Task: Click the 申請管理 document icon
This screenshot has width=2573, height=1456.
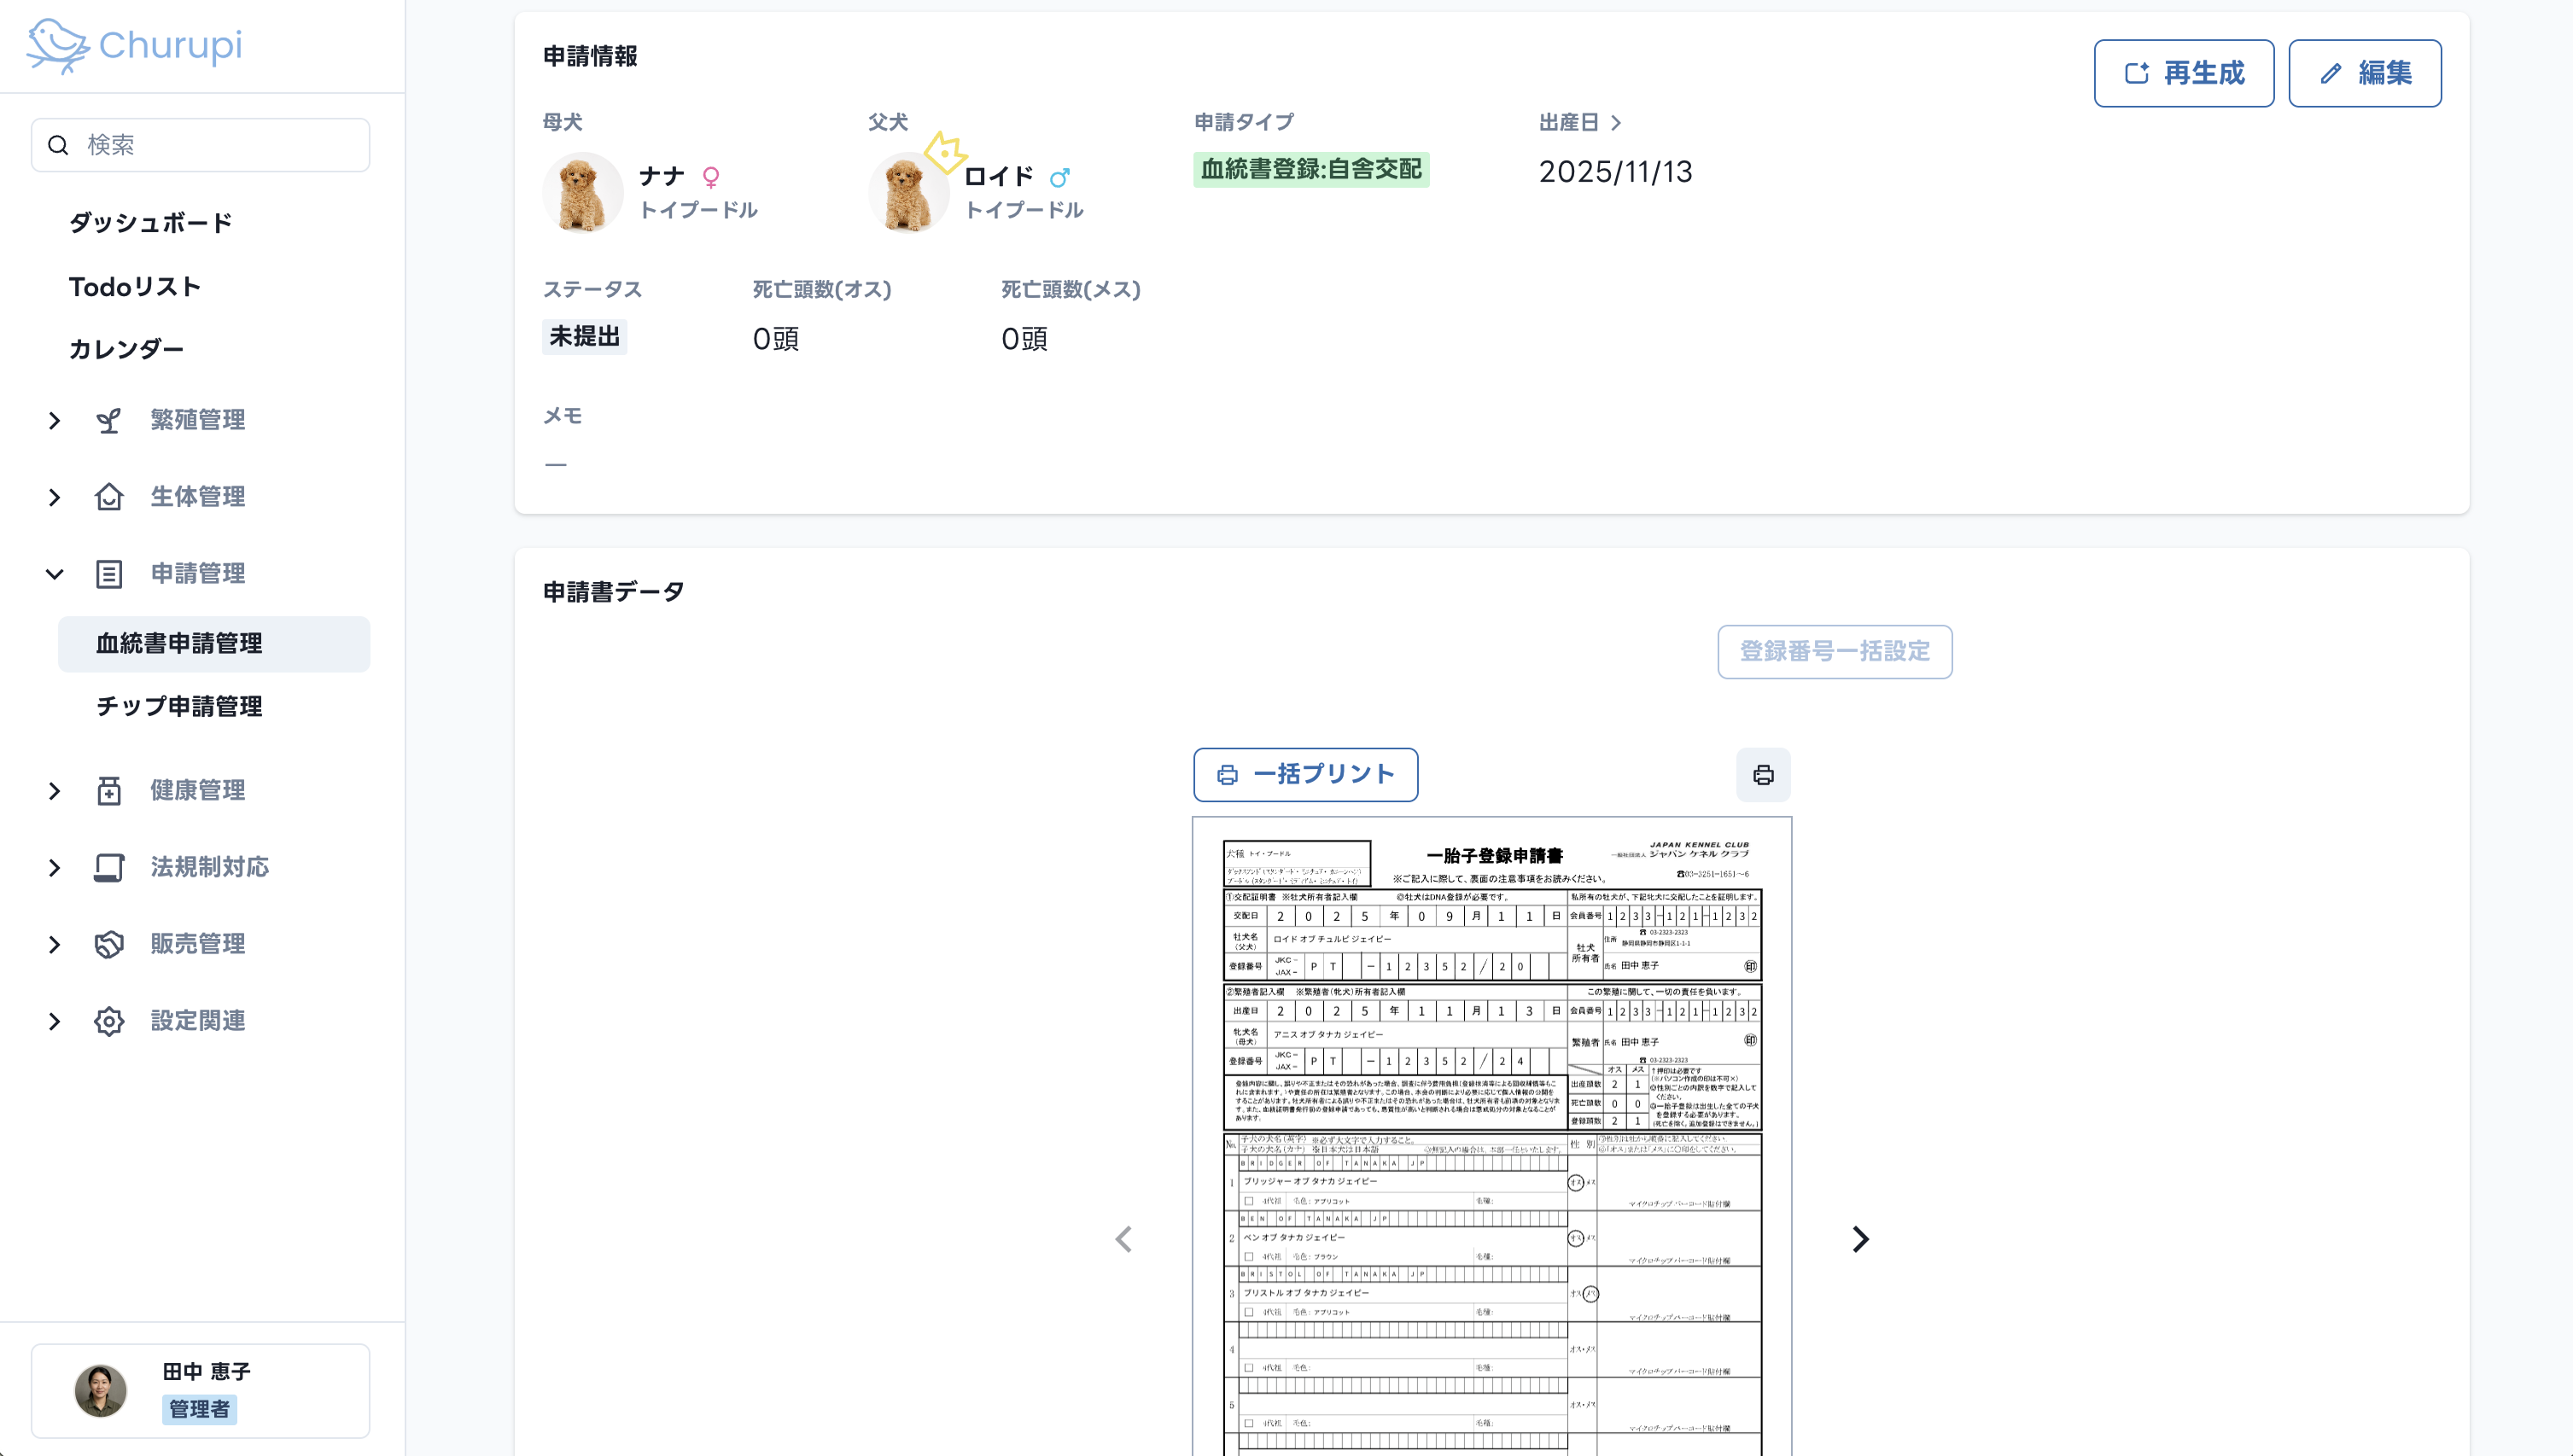Action: click(108, 574)
